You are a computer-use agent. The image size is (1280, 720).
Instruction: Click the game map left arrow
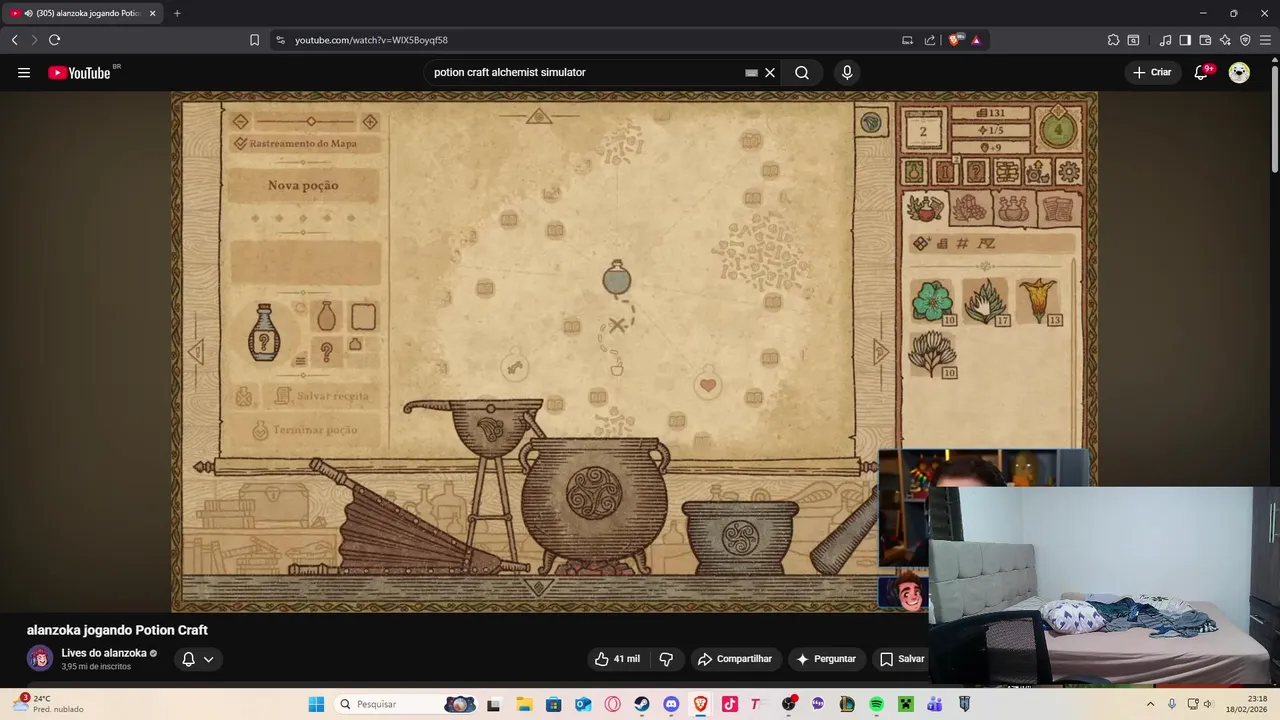(196, 352)
